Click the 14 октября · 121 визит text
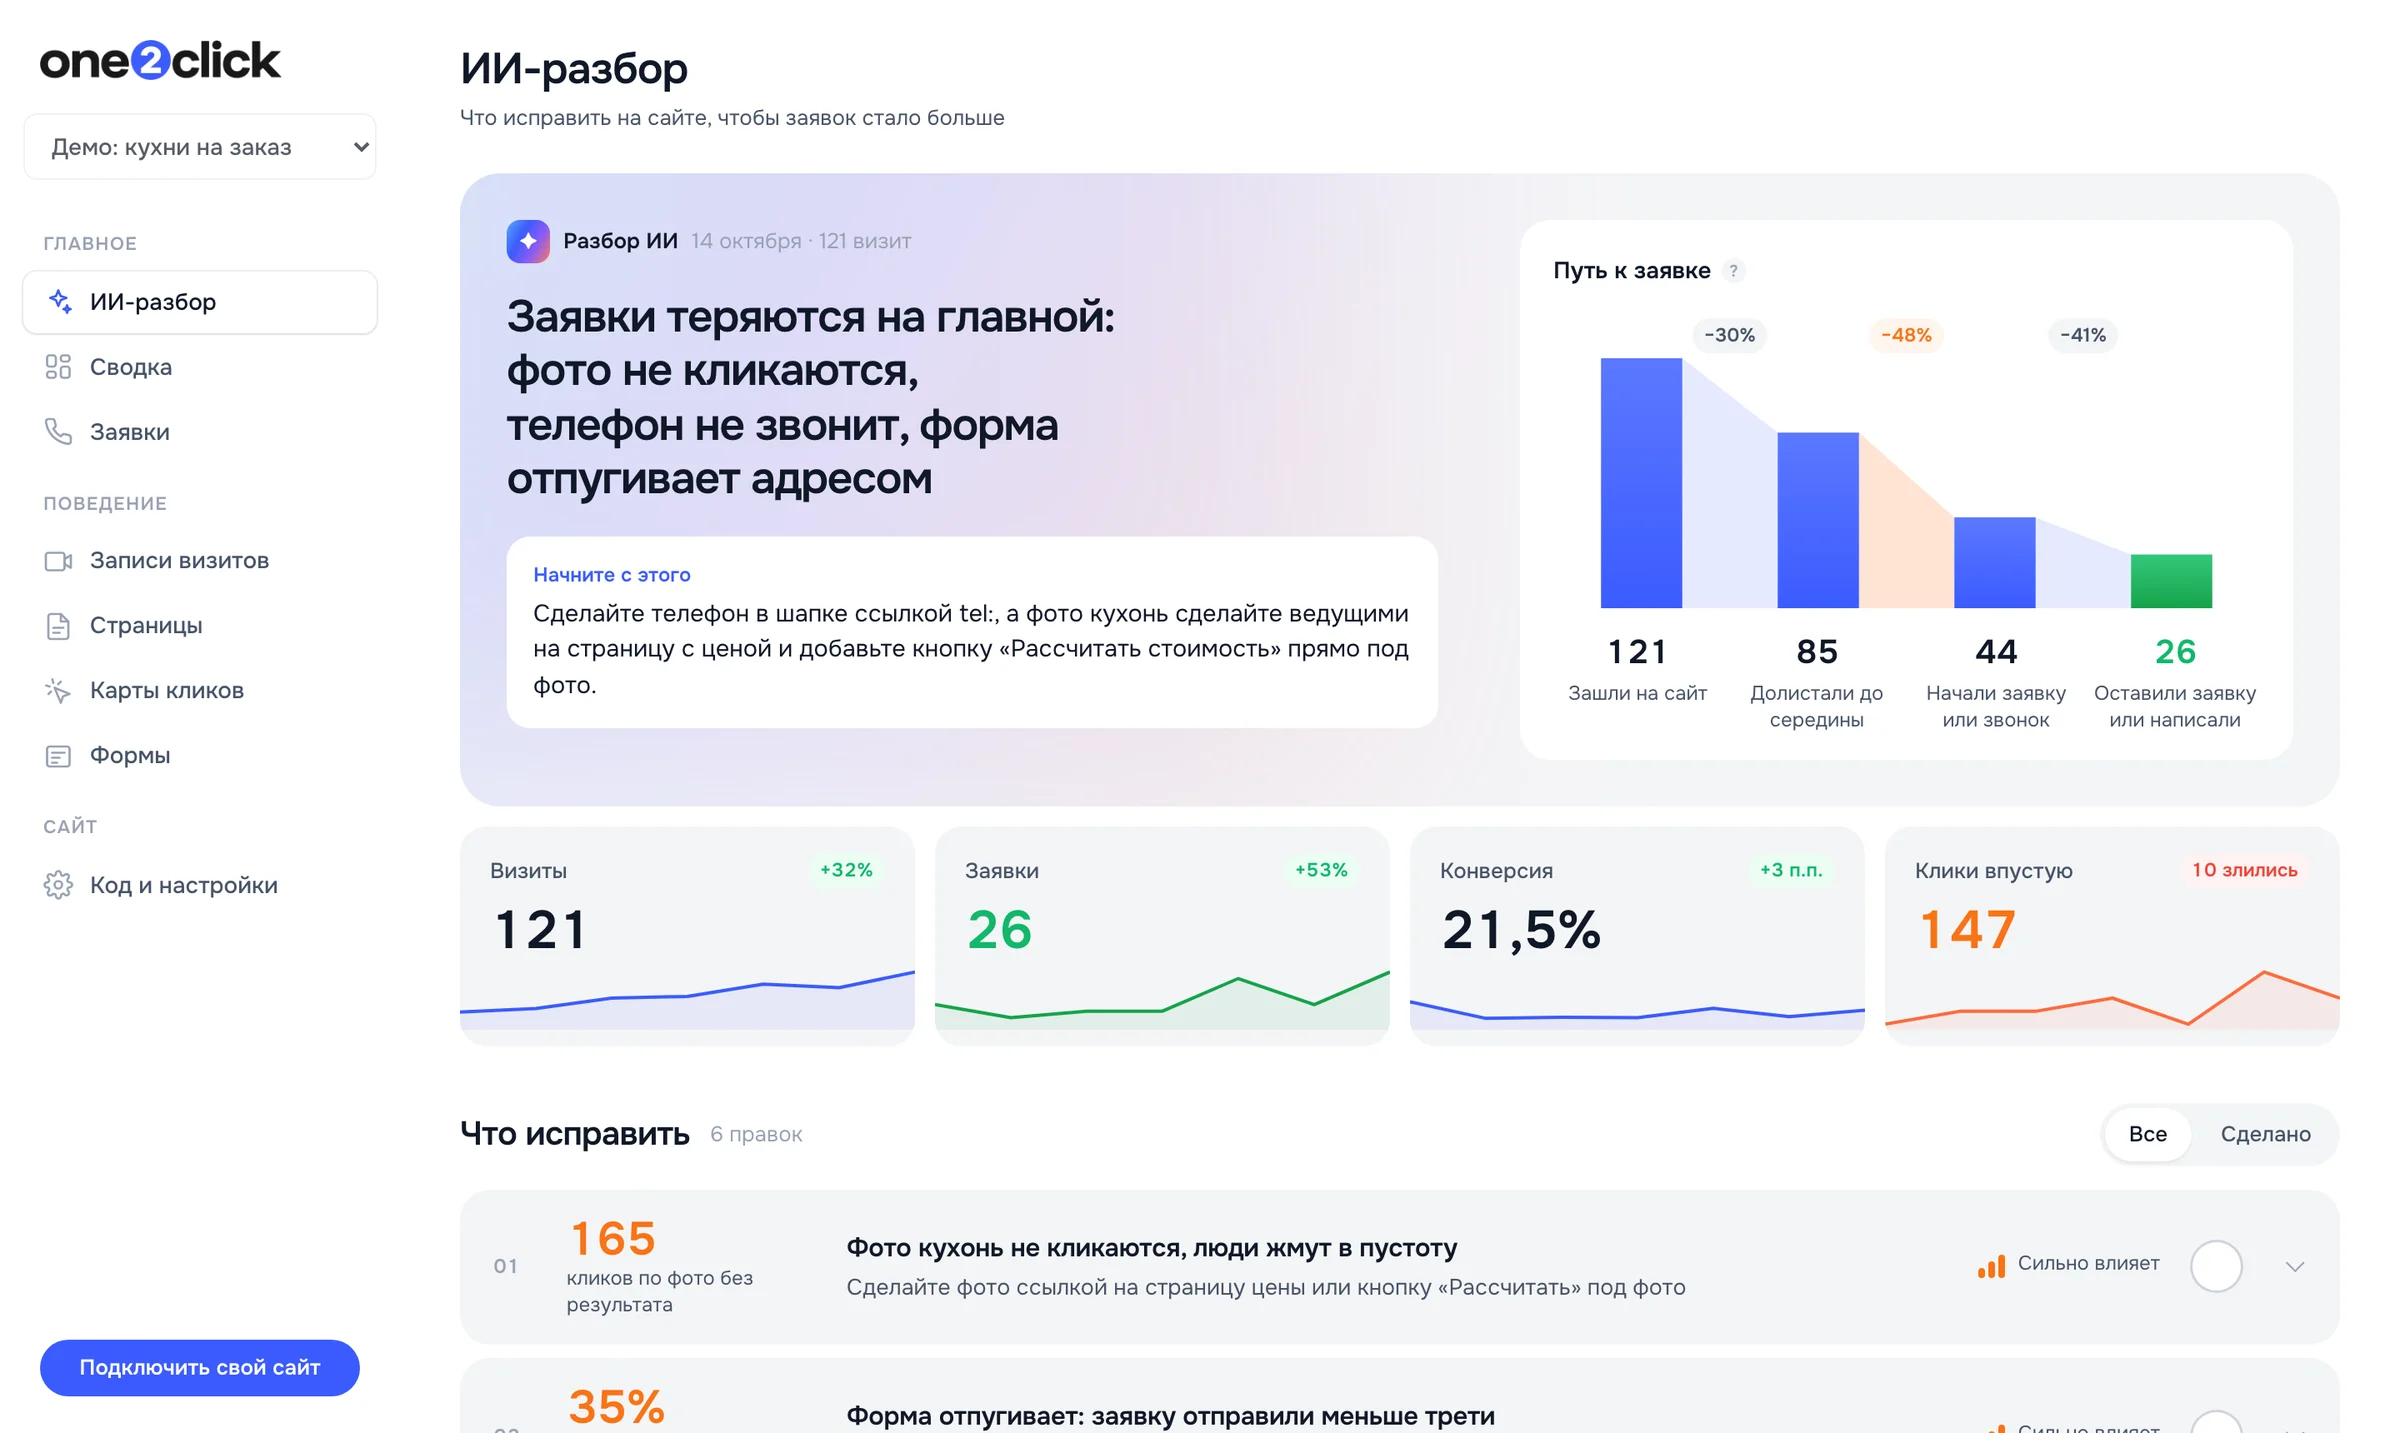The height and width of the screenshot is (1433, 2400). (801, 241)
